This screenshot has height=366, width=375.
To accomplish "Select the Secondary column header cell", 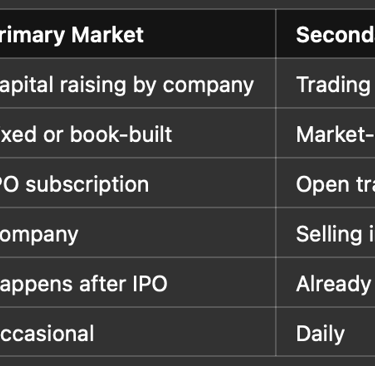I will click(325, 33).
